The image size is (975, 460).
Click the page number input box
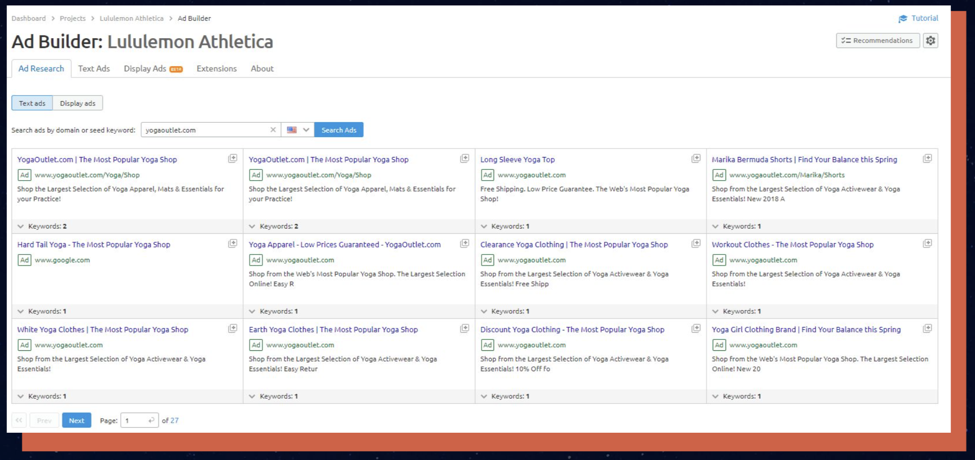[139, 420]
